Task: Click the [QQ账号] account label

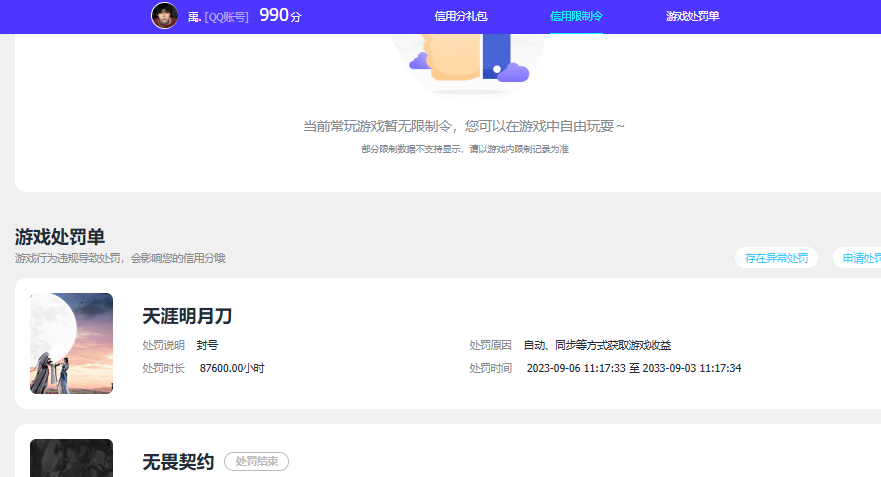Action: pos(226,17)
